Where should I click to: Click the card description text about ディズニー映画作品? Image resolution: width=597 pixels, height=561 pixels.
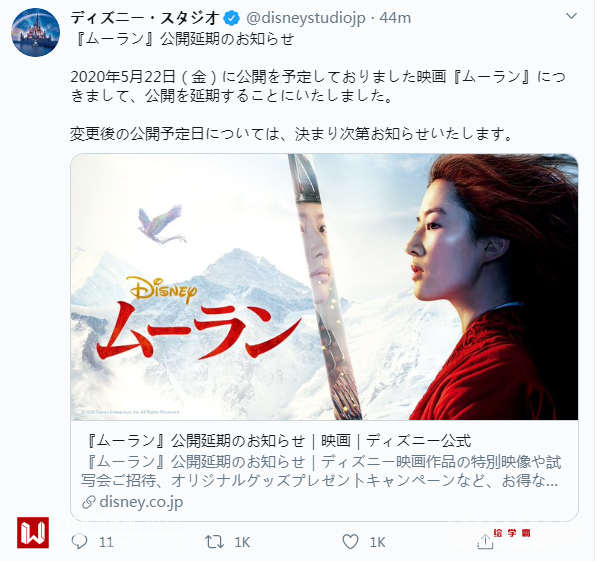coord(321,471)
